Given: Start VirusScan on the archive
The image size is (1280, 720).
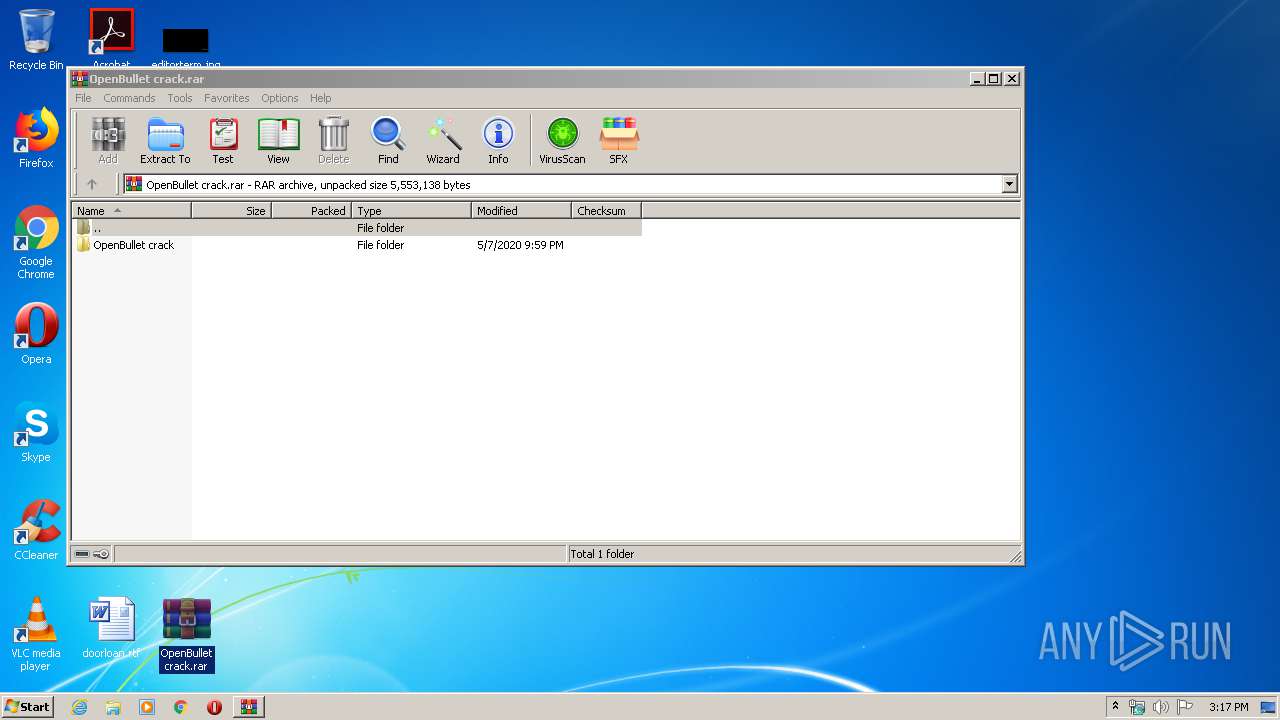Looking at the screenshot, I should pos(562,140).
